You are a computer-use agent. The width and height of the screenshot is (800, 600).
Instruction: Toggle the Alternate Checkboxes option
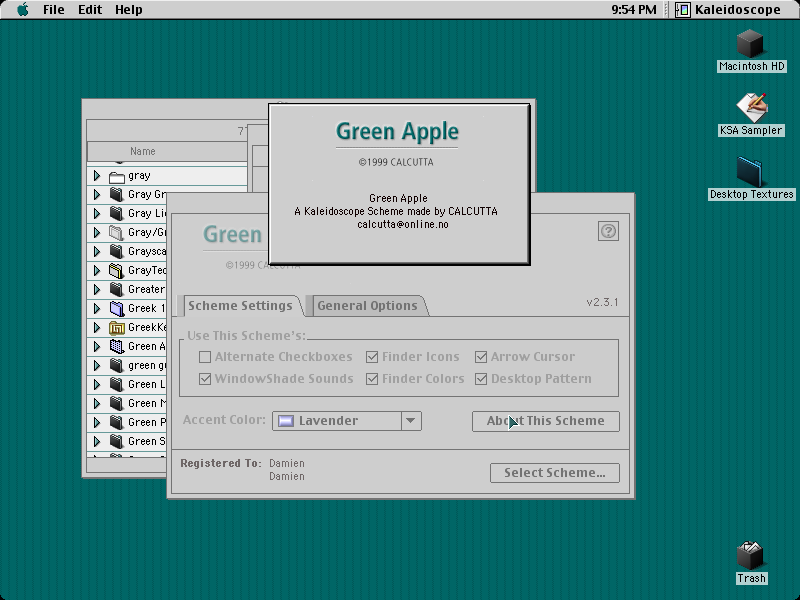click(x=205, y=357)
